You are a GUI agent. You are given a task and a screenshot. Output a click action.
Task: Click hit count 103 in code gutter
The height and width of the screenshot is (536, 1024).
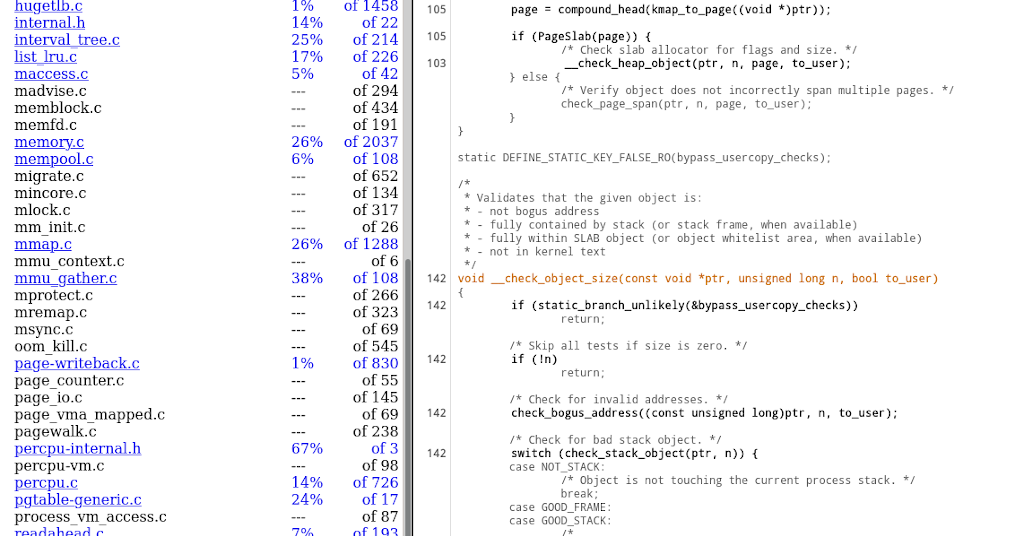[436, 63]
